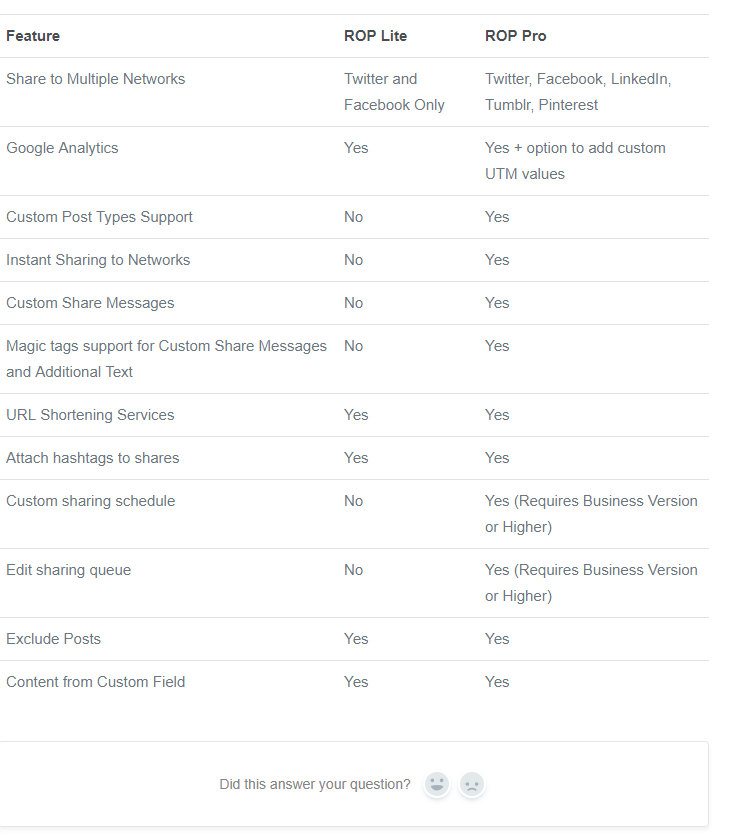Click "Twitter and Facebook Only" cell
Image resolution: width=729 pixels, height=836 pixels.
coord(393,92)
